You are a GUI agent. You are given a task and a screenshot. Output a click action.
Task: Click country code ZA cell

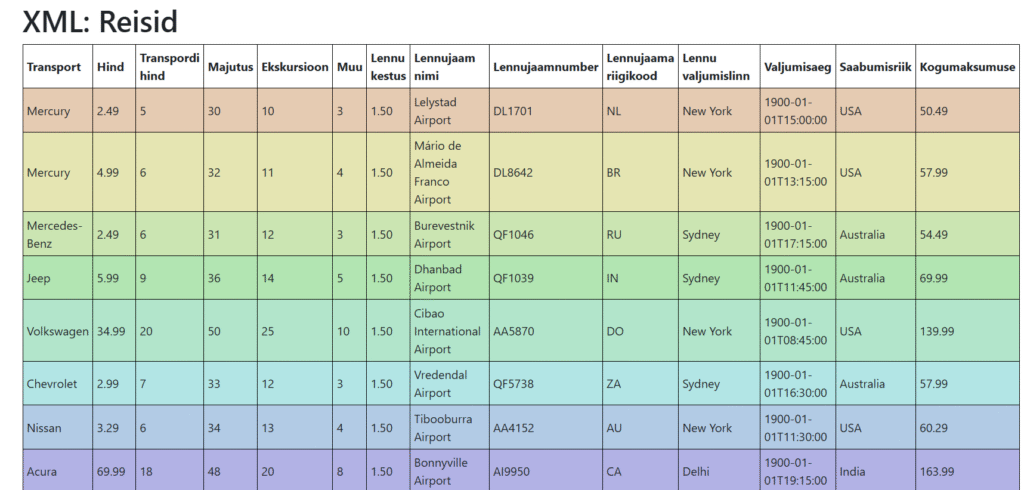pos(614,384)
